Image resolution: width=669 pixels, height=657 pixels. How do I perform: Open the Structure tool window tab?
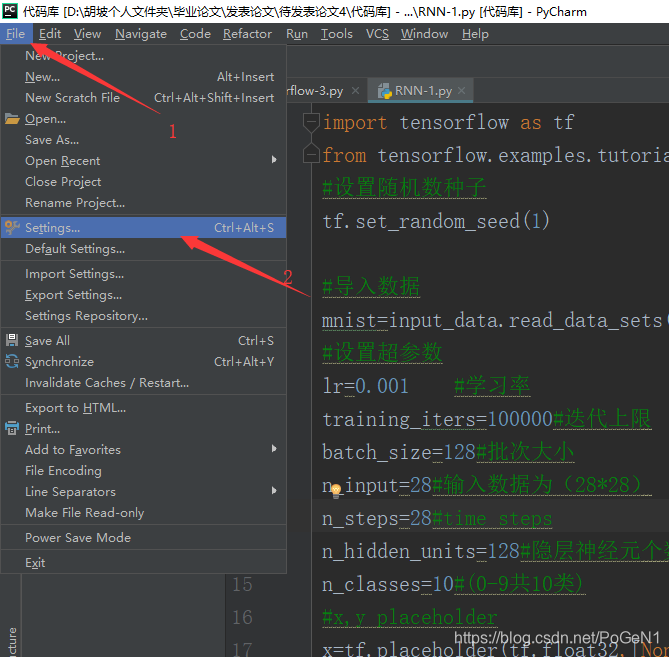click(11, 640)
